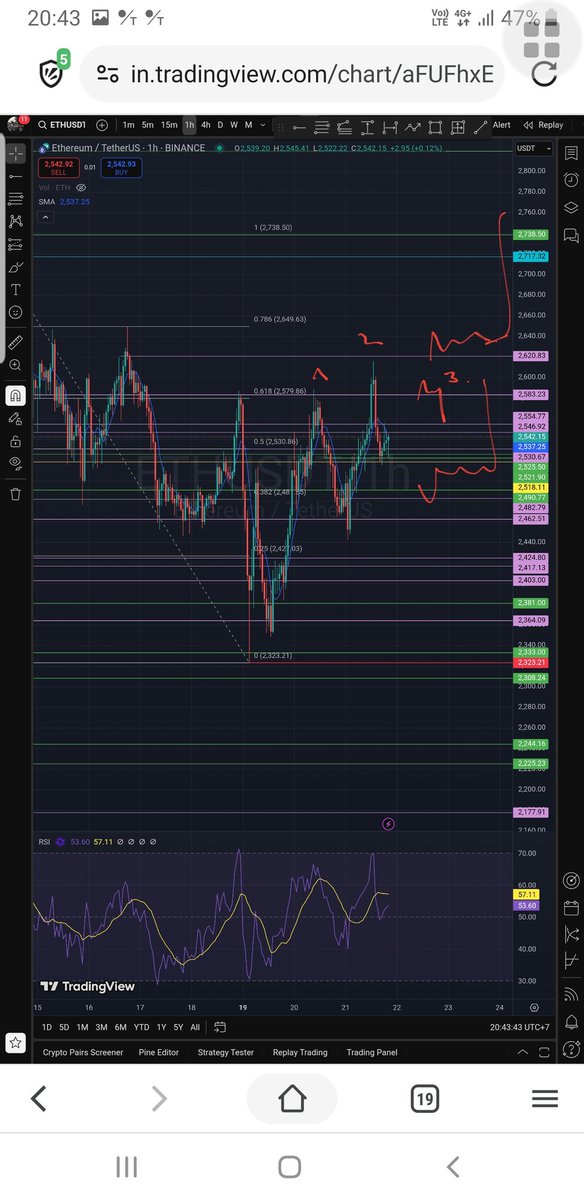Click the blue BUY 2,542.93 button
Image resolution: width=584 pixels, height=1200 pixels.
(x=121, y=168)
